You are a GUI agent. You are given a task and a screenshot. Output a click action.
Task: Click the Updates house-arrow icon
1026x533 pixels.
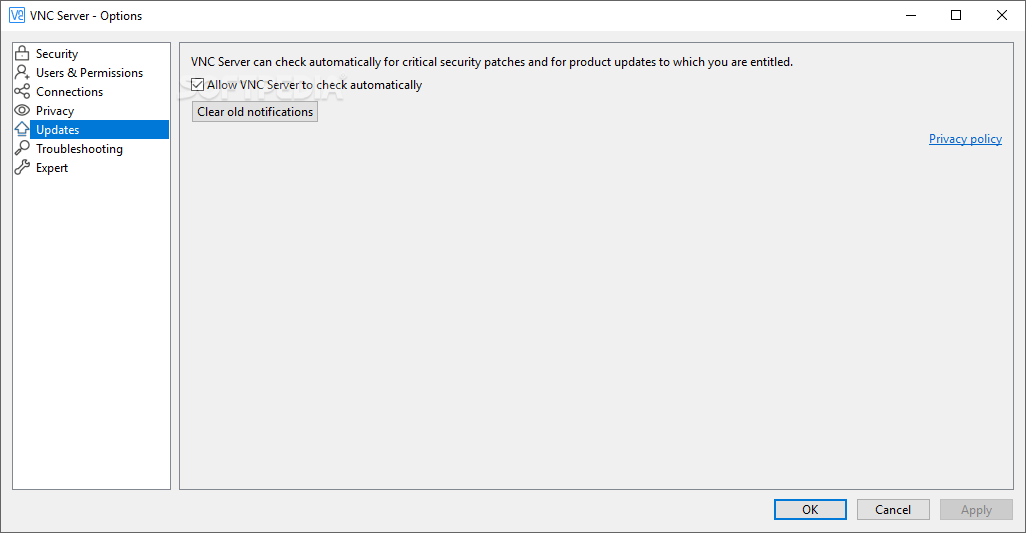click(x=22, y=130)
